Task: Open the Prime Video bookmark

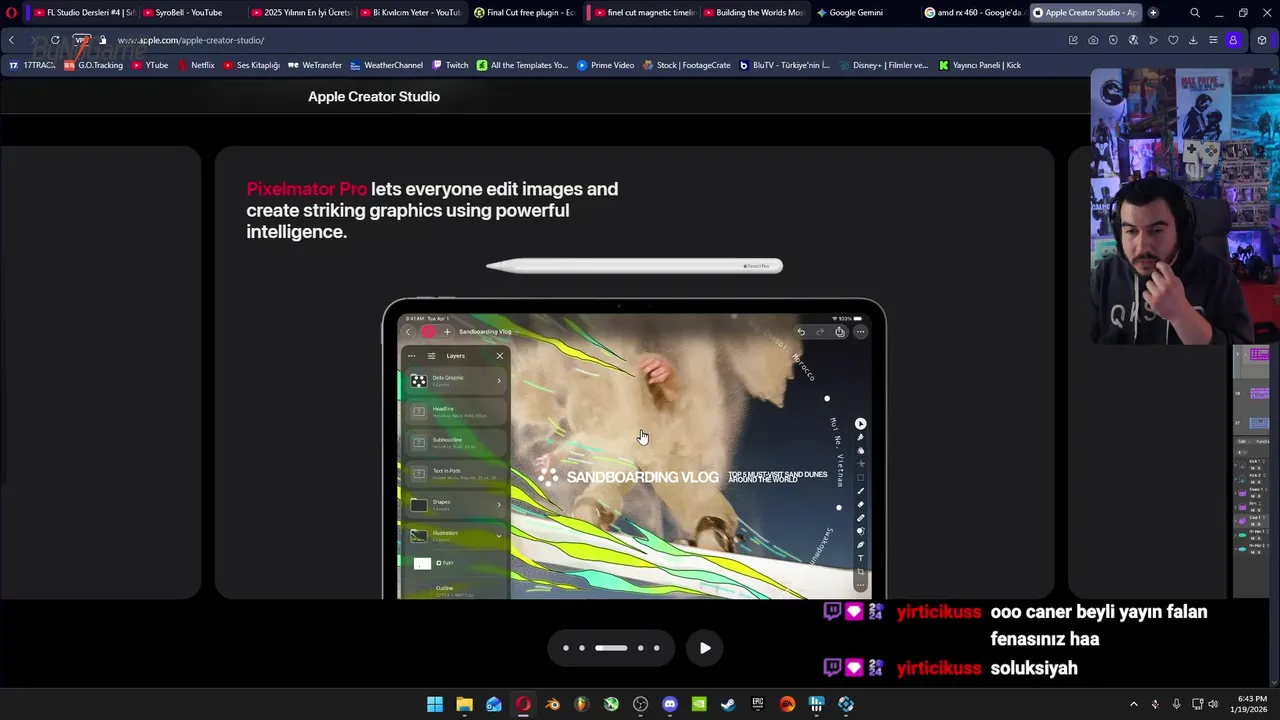Action: click(x=606, y=65)
